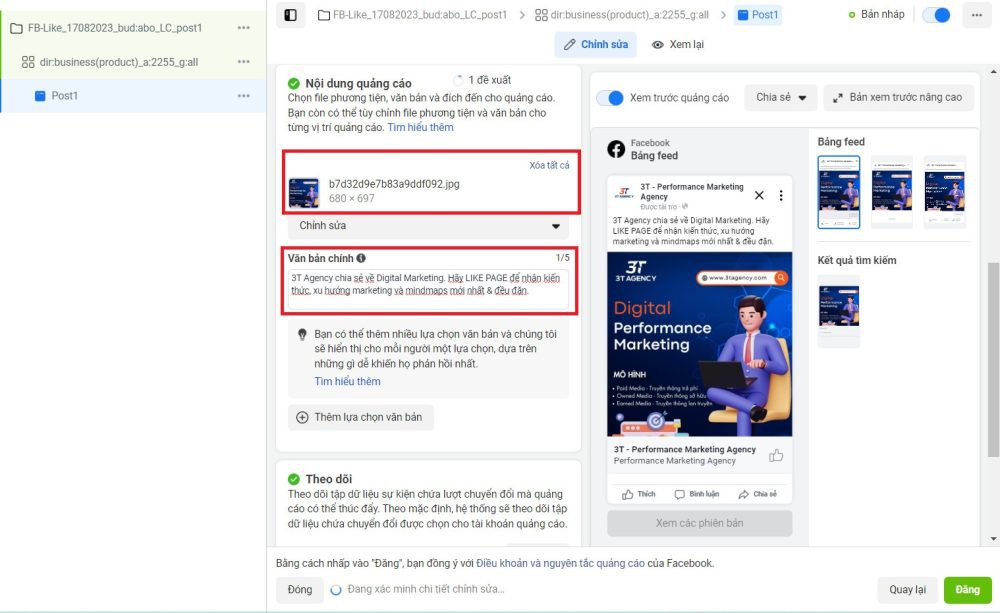Click the 1 đề xuất suggestion indicator
The width and height of the screenshot is (1000, 613).
[482, 80]
